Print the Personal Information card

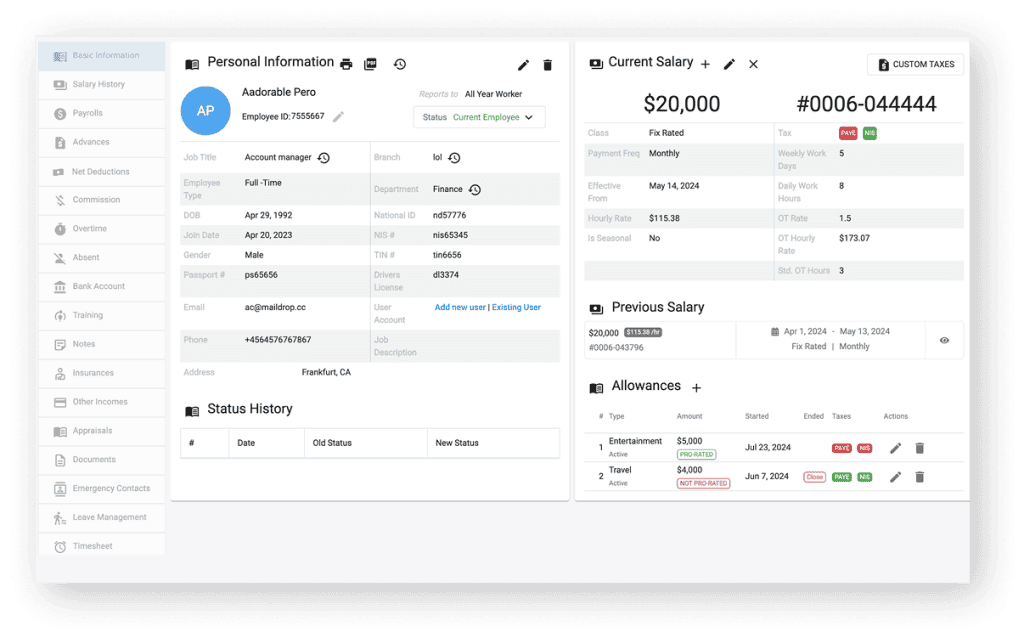[346, 64]
